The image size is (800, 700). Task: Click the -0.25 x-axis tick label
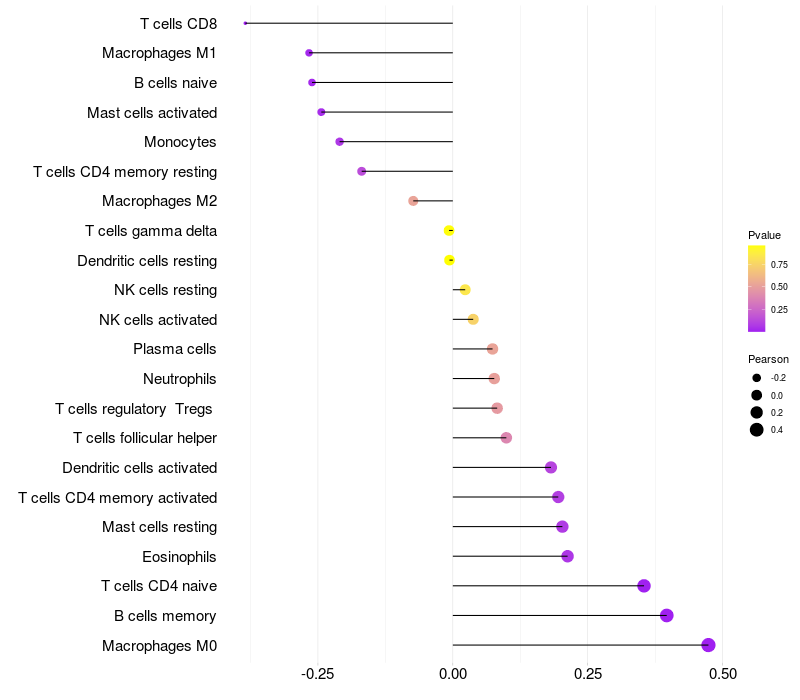click(317, 674)
